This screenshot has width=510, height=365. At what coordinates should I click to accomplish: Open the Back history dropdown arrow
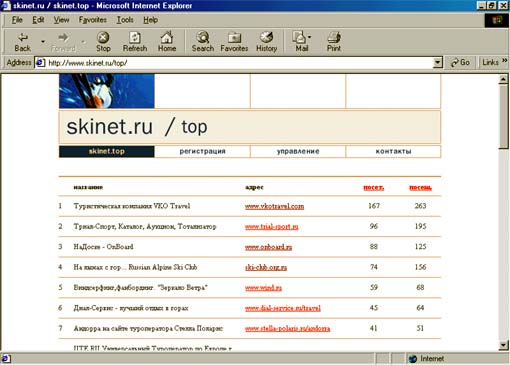point(43,42)
